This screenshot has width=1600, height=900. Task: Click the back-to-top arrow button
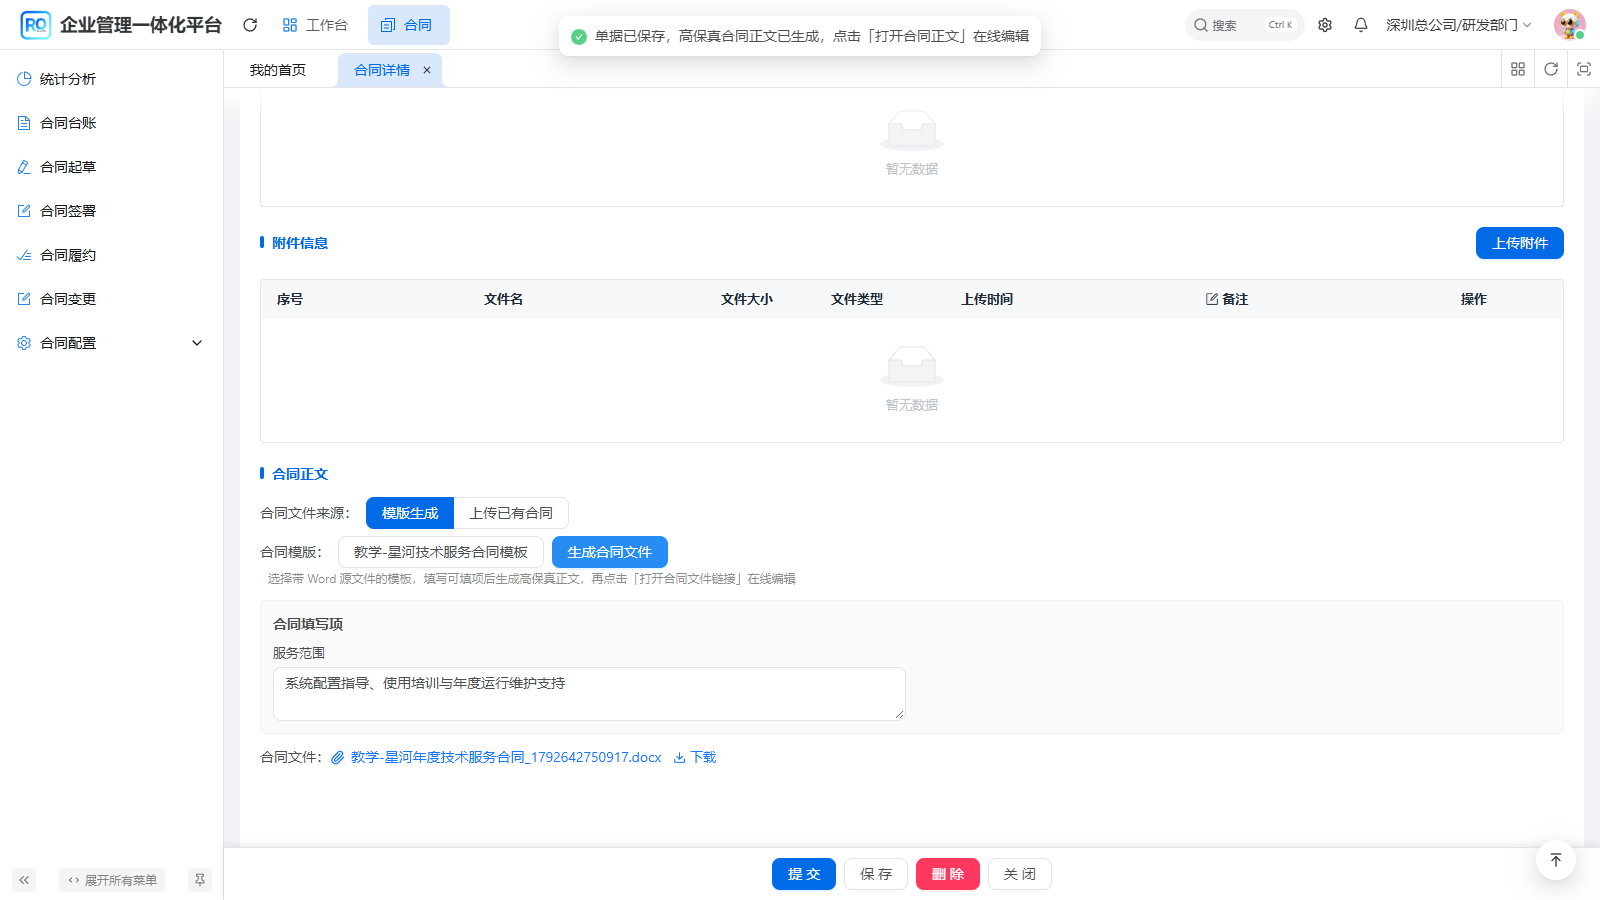[x=1556, y=860]
